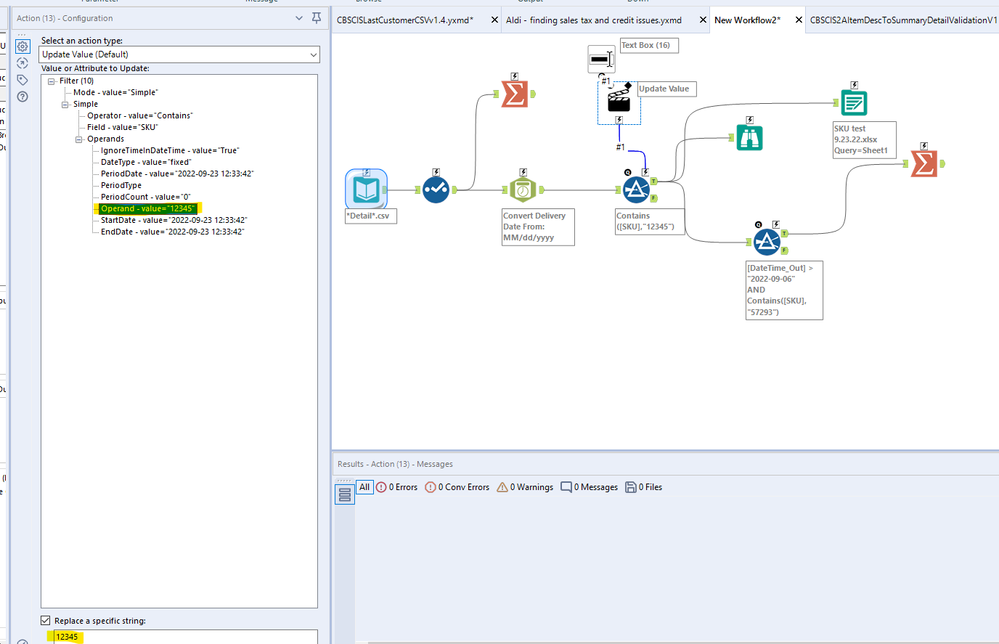Show 0 Files filter
The width and height of the screenshot is (999, 644).
(x=643, y=487)
